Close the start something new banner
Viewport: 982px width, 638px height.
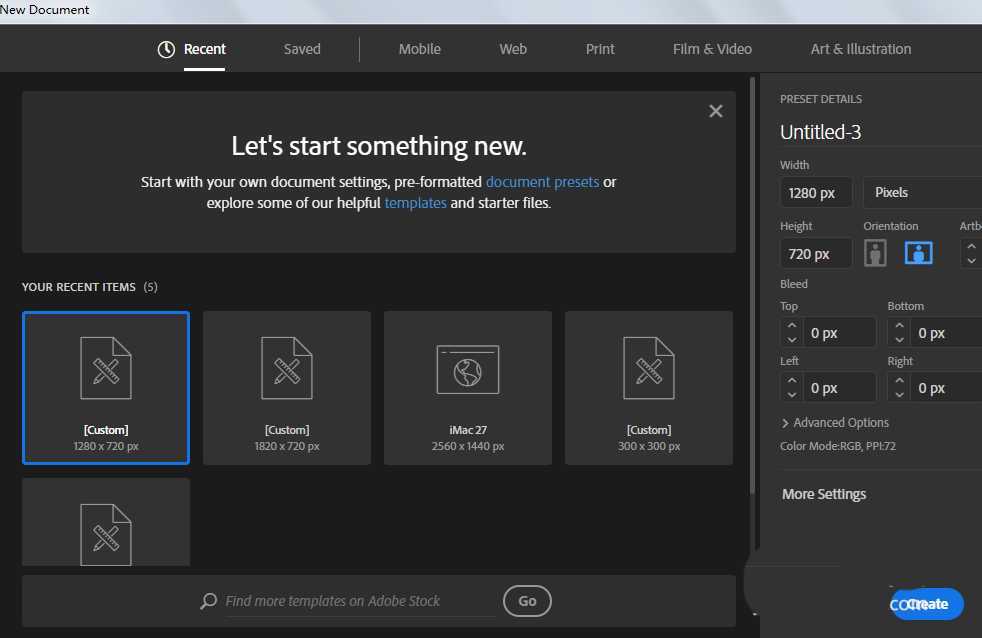pyautogui.click(x=715, y=111)
